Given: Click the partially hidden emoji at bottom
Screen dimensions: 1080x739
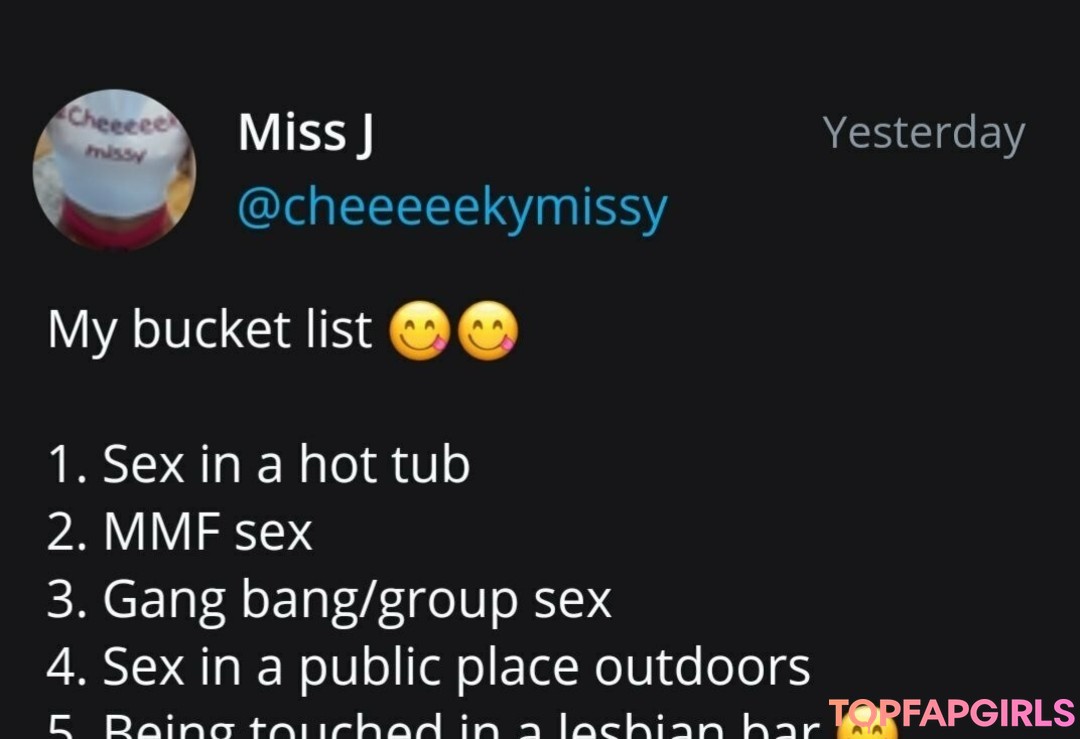Looking at the screenshot, I should coord(866,721).
